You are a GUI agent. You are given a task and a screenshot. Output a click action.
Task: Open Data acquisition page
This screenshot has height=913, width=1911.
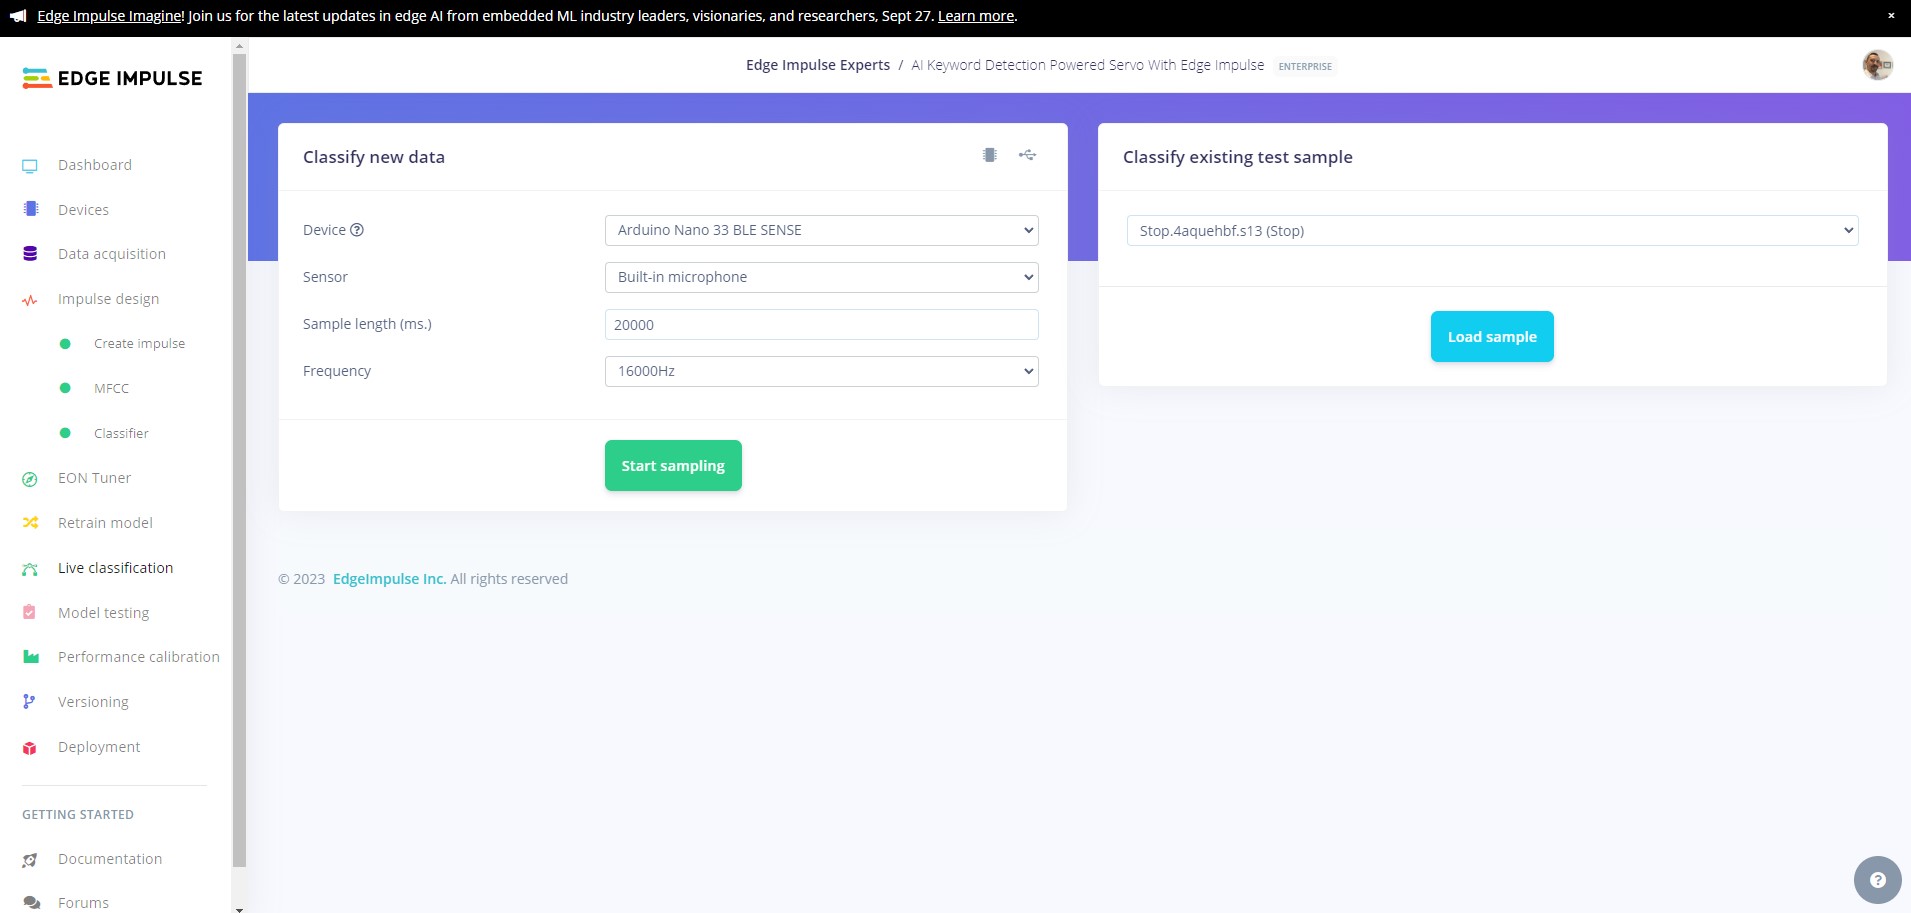112,254
